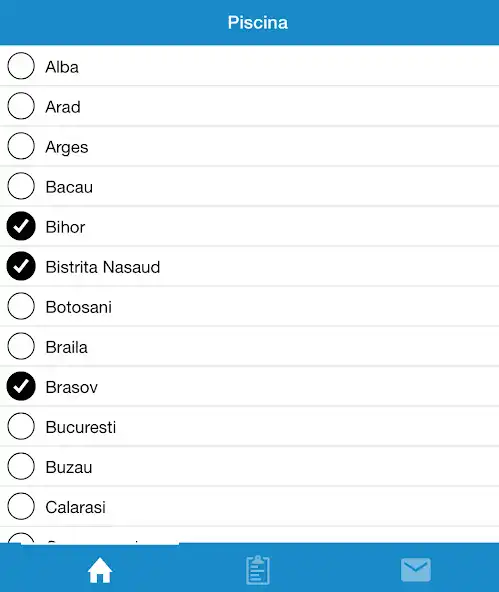Open the clipboard list icon
Screen dimensions: 499x592
point(258,570)
